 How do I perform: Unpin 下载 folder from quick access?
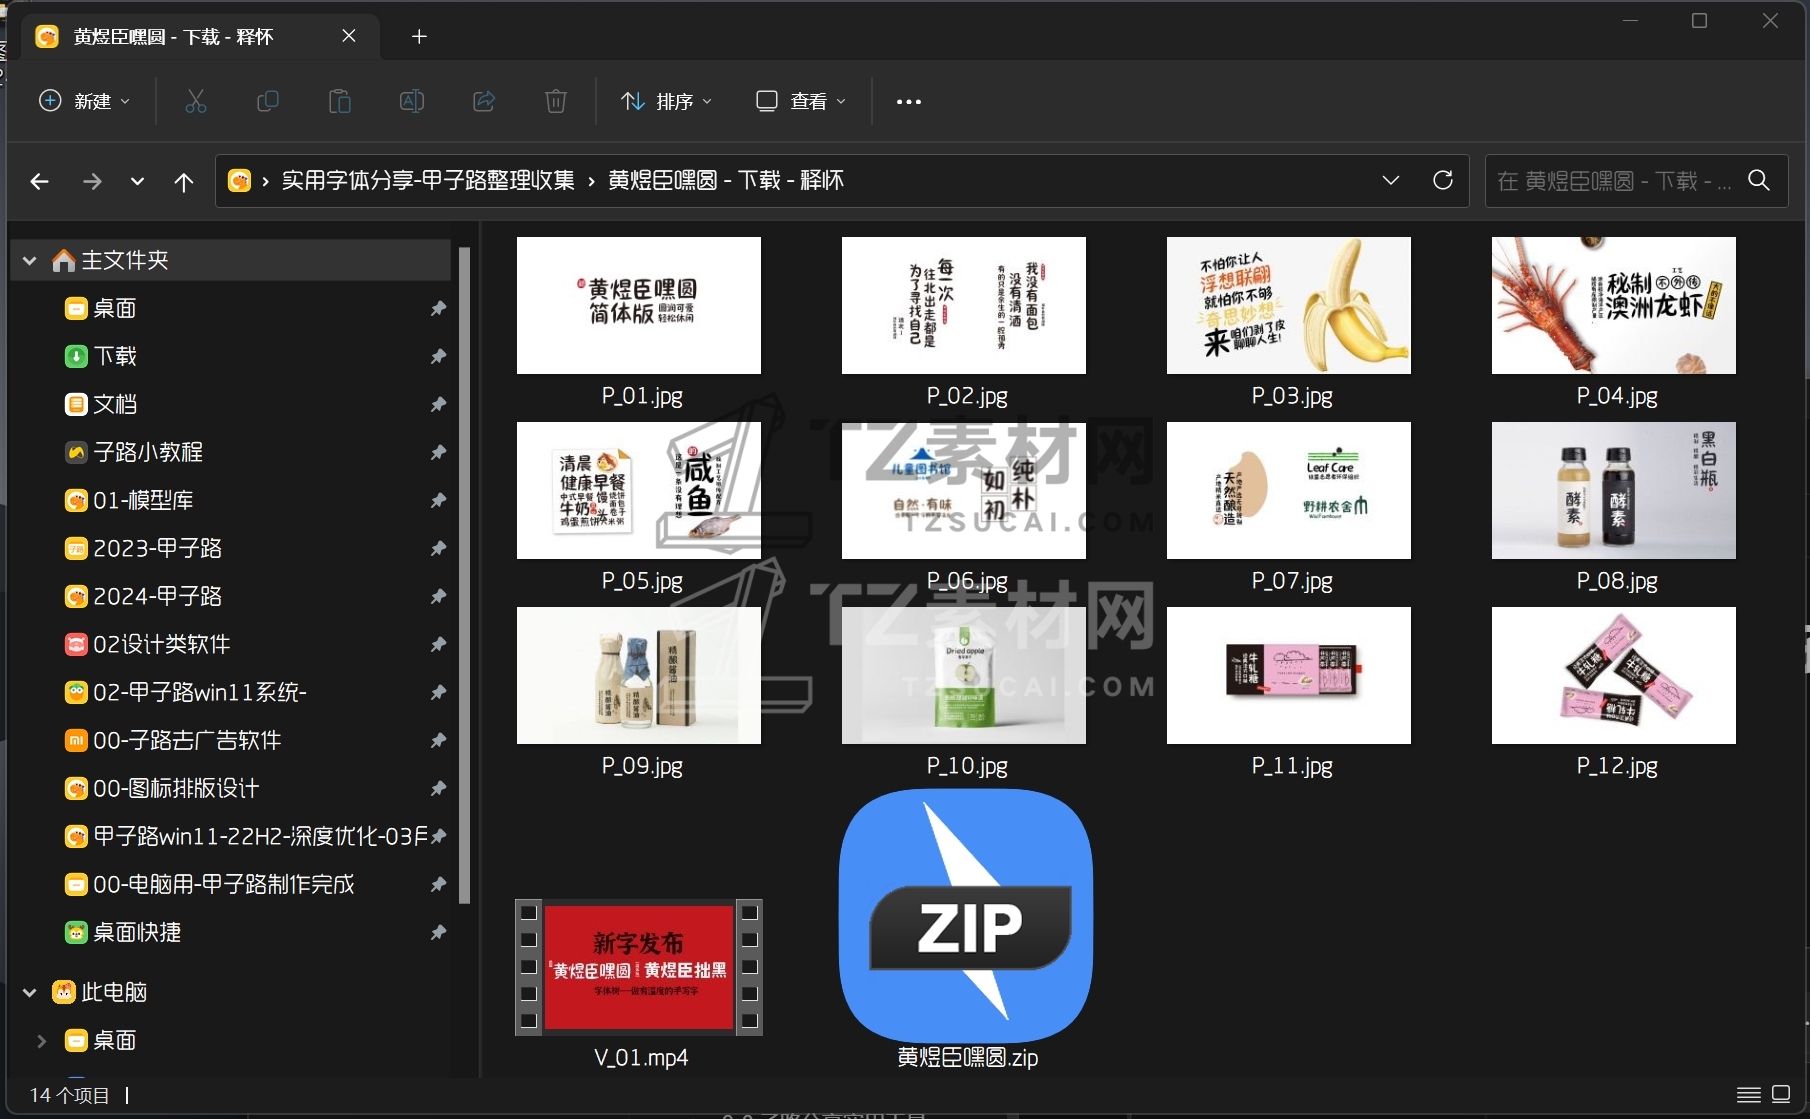[438, 356]
